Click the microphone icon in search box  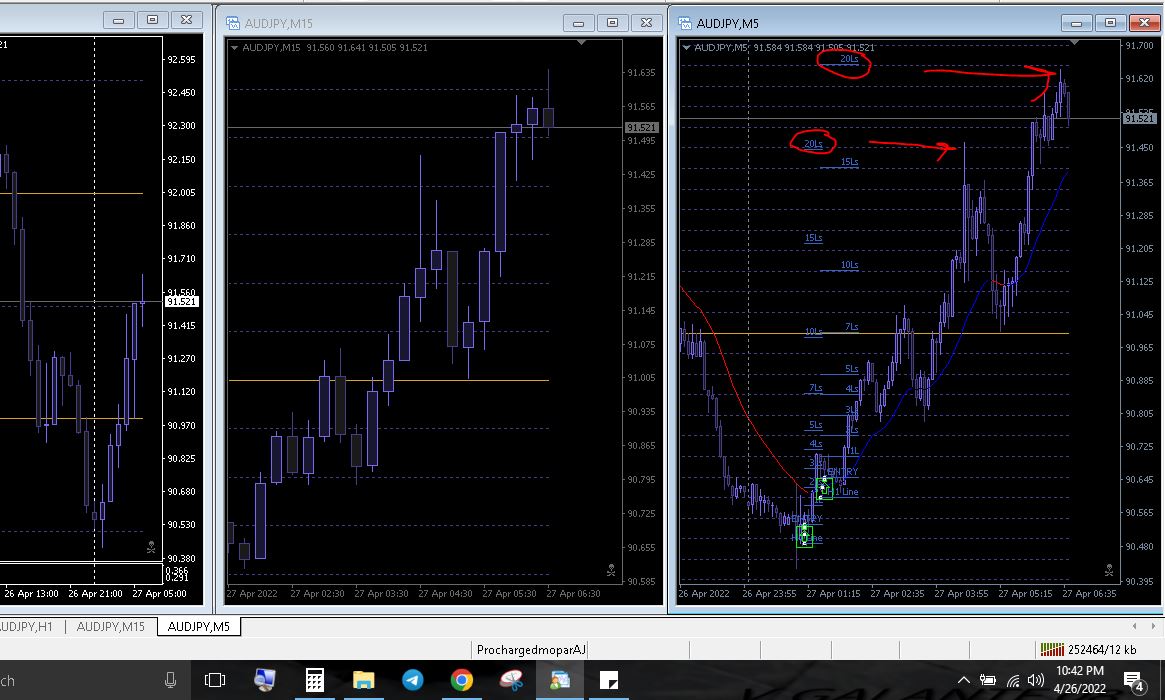[x=170, y=680]
